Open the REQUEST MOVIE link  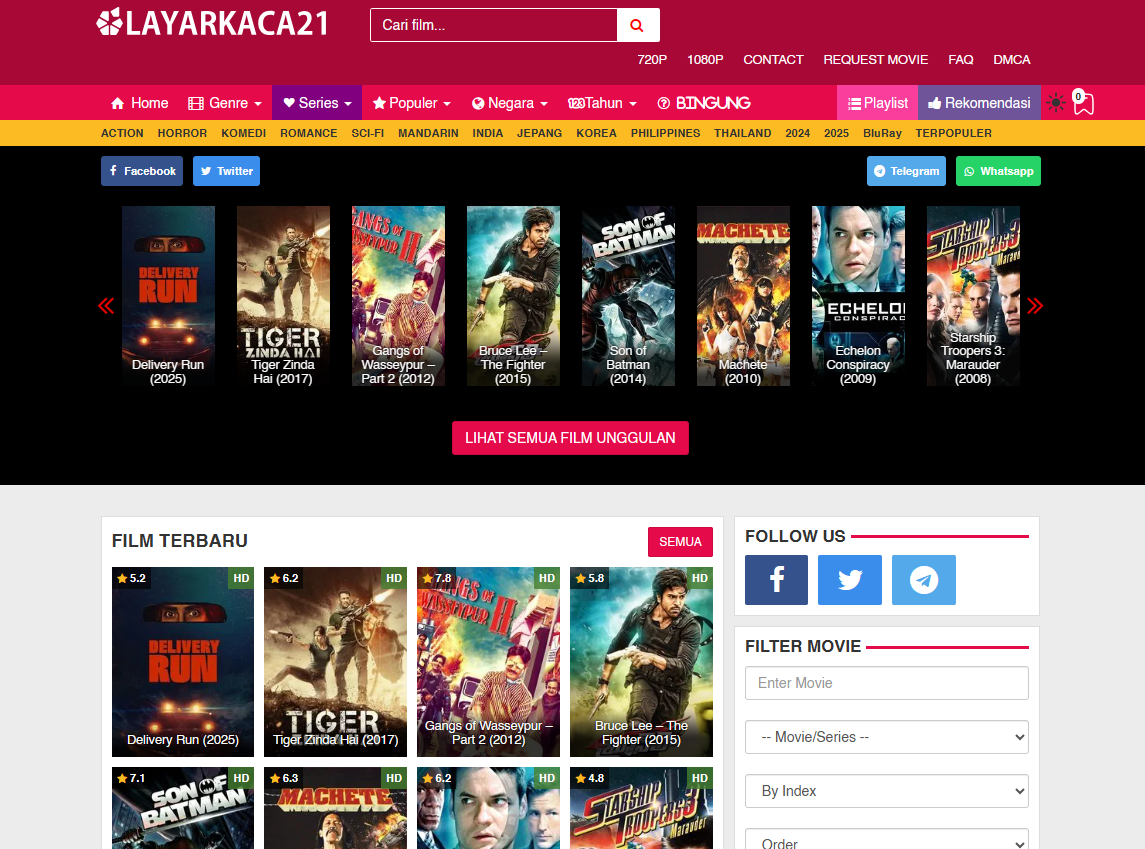(x=876, y=60)
